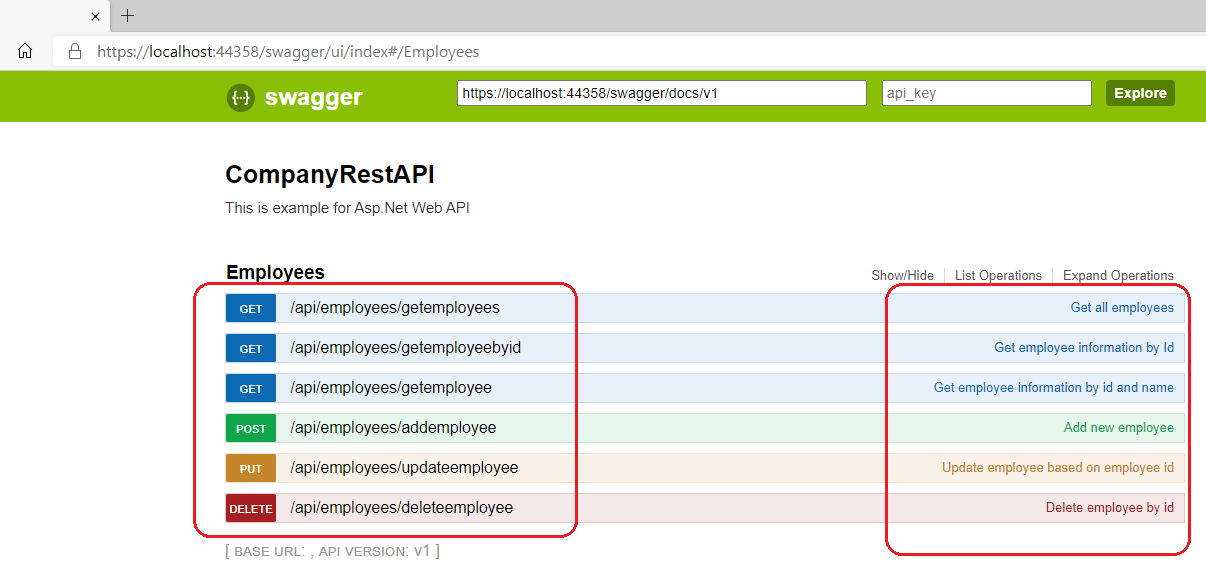Expand /api/employees/updateemployee operation
Image resolution: width=1206 pixels, height=578 pixels.
(404, 468)
